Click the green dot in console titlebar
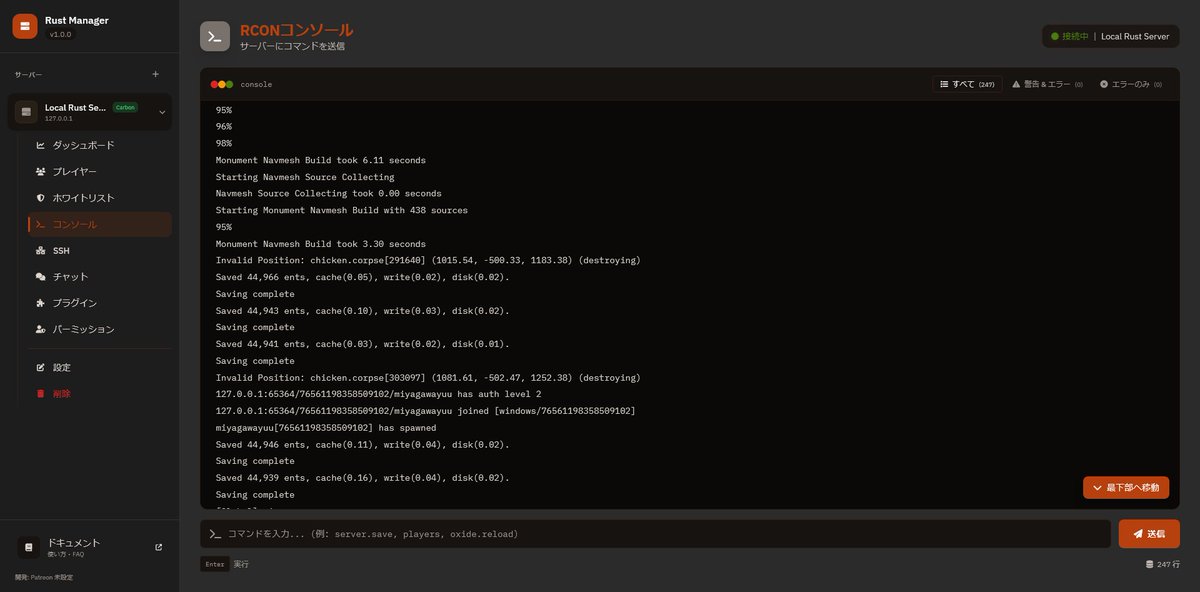1200x592 pixels. pos(229,84)
